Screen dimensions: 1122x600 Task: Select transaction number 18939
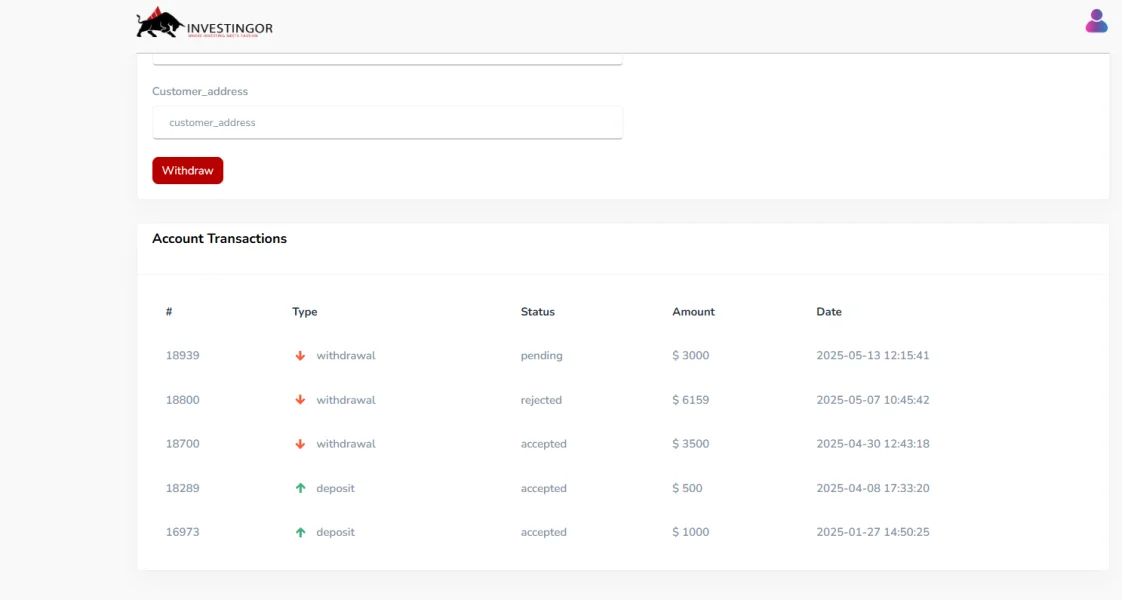click(x=183, y=356)
